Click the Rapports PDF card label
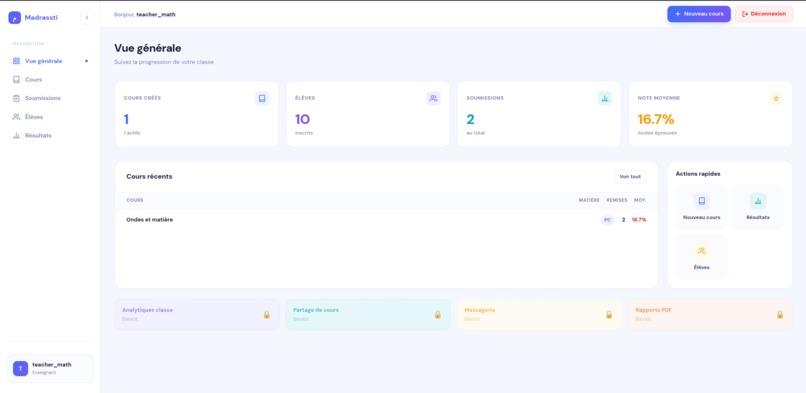This screenshot has height=393, width=806. pos(653,310)
